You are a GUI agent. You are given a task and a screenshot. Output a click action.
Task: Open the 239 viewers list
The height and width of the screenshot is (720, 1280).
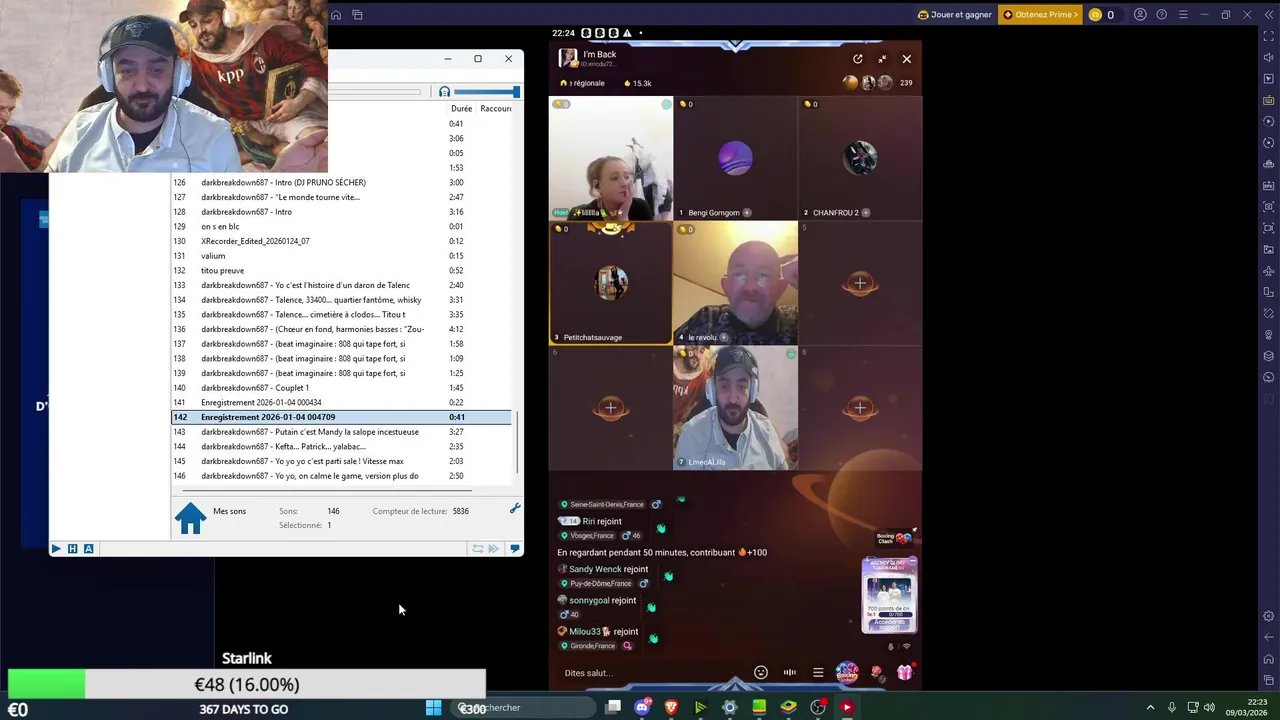point(906,83)
